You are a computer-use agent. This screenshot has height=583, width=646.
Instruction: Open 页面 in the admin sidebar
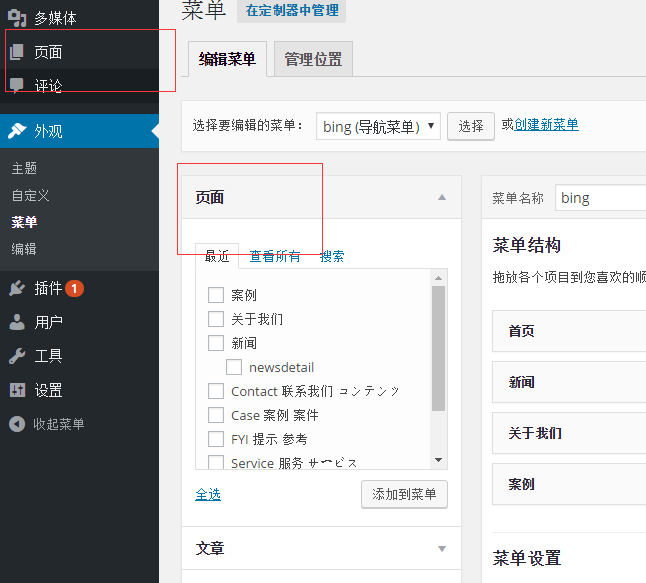[x=79, y=52]
